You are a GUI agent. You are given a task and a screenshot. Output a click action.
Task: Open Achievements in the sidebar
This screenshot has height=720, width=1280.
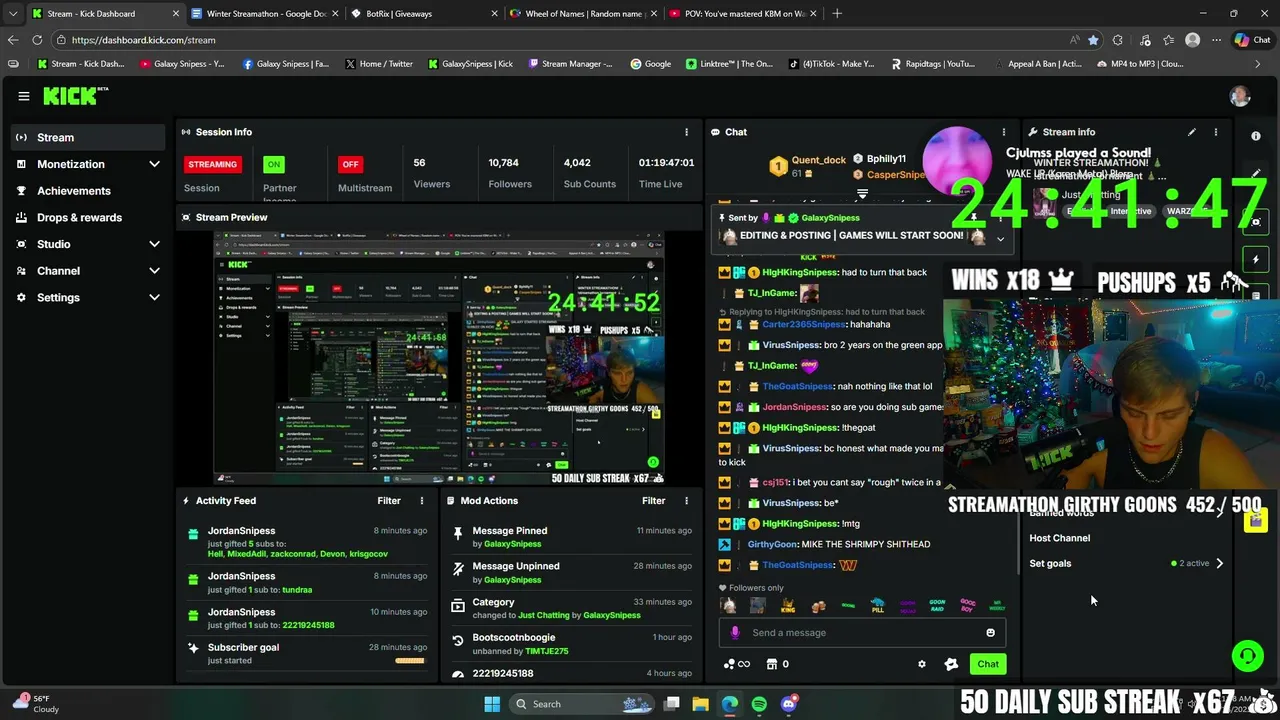[x=89, y=191]
